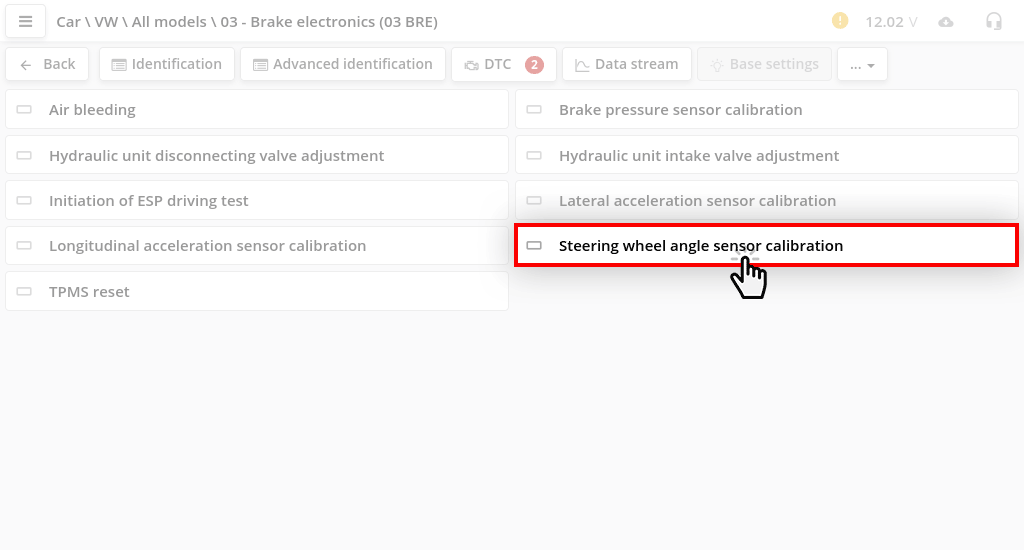Go back with the Back button
Viewport: 1024px width, 550px height.
[48, 64]
